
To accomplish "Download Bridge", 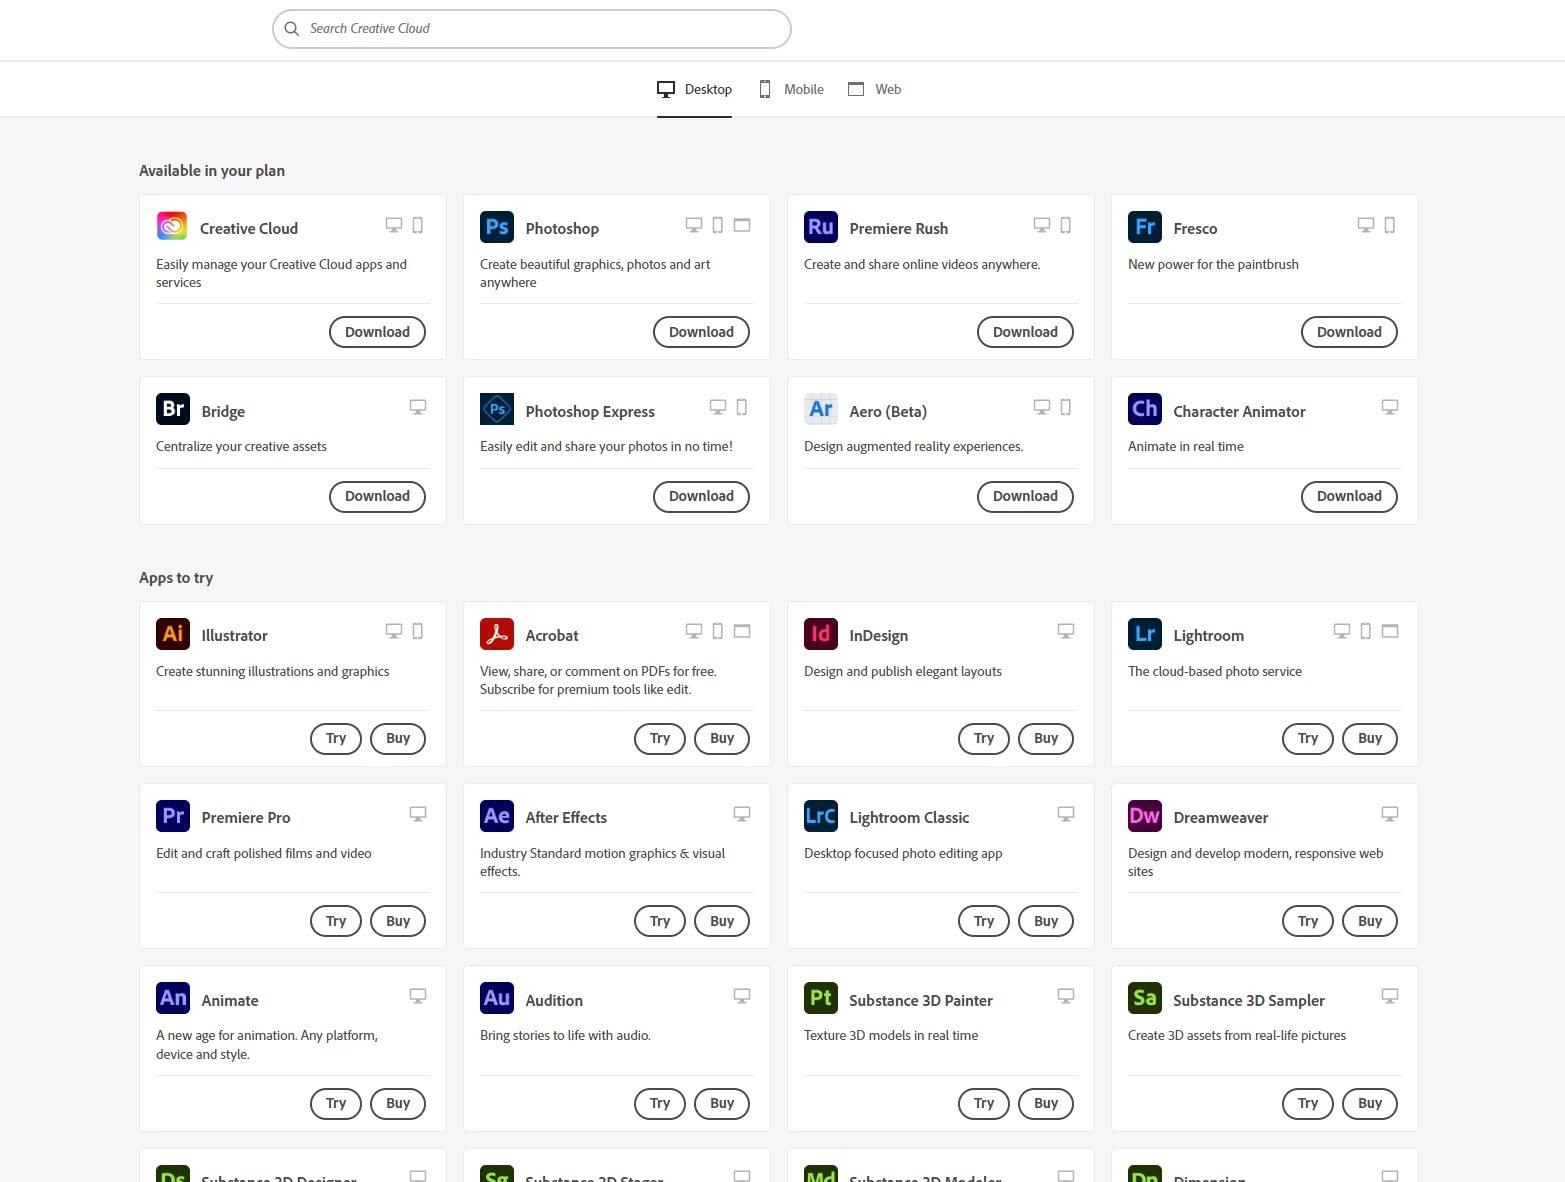I will [377, 496].
